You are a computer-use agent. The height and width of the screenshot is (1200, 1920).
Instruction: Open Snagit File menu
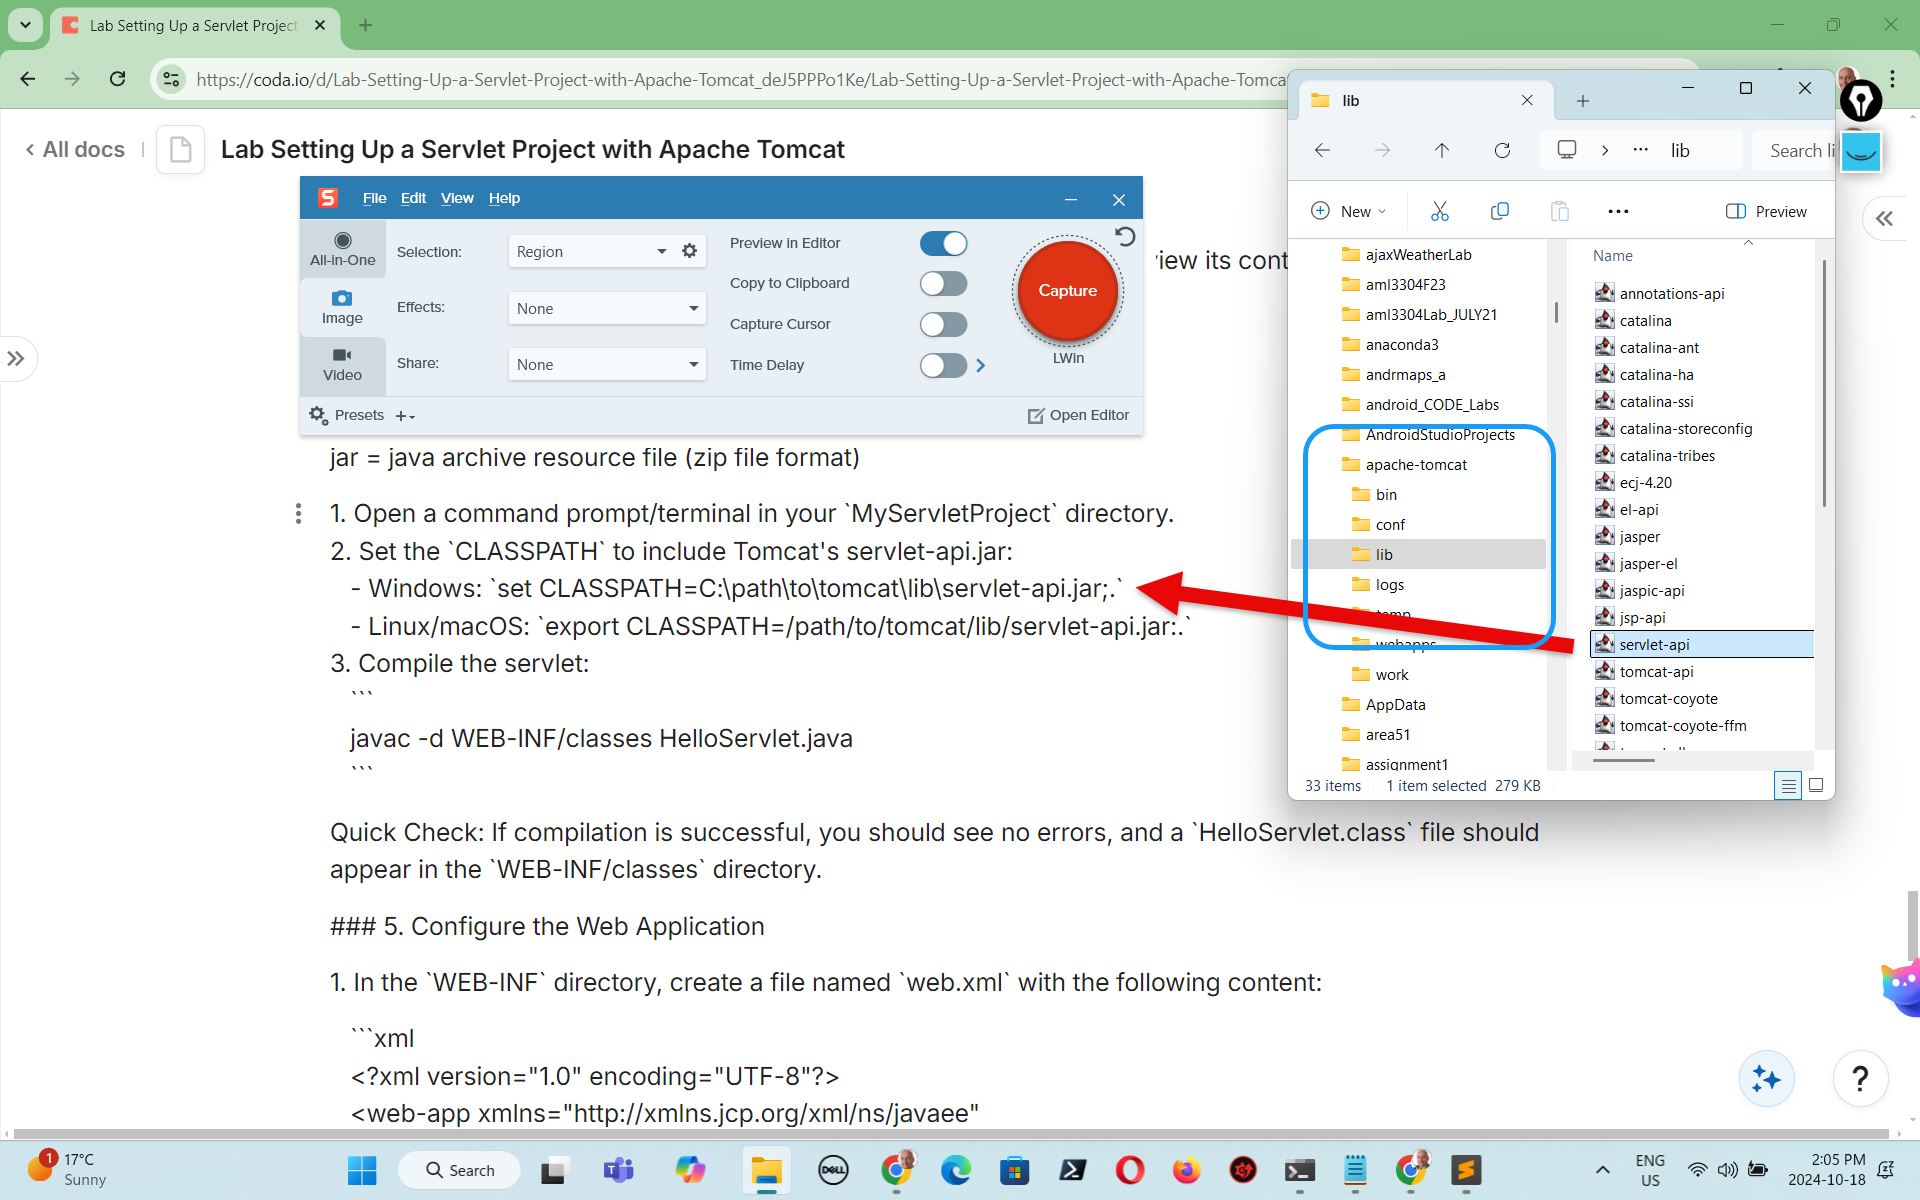click(x=374, y=198)
